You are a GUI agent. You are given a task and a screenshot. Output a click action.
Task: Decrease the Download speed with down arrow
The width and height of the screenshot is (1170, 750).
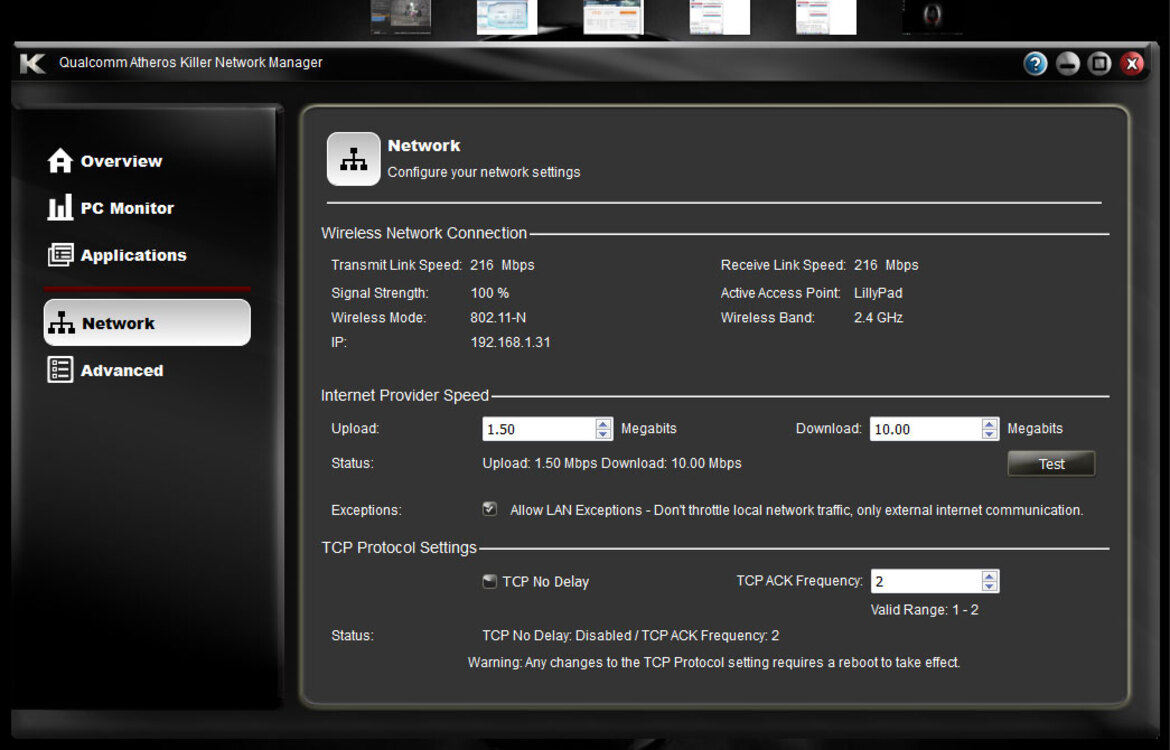(x=989, y=434)
